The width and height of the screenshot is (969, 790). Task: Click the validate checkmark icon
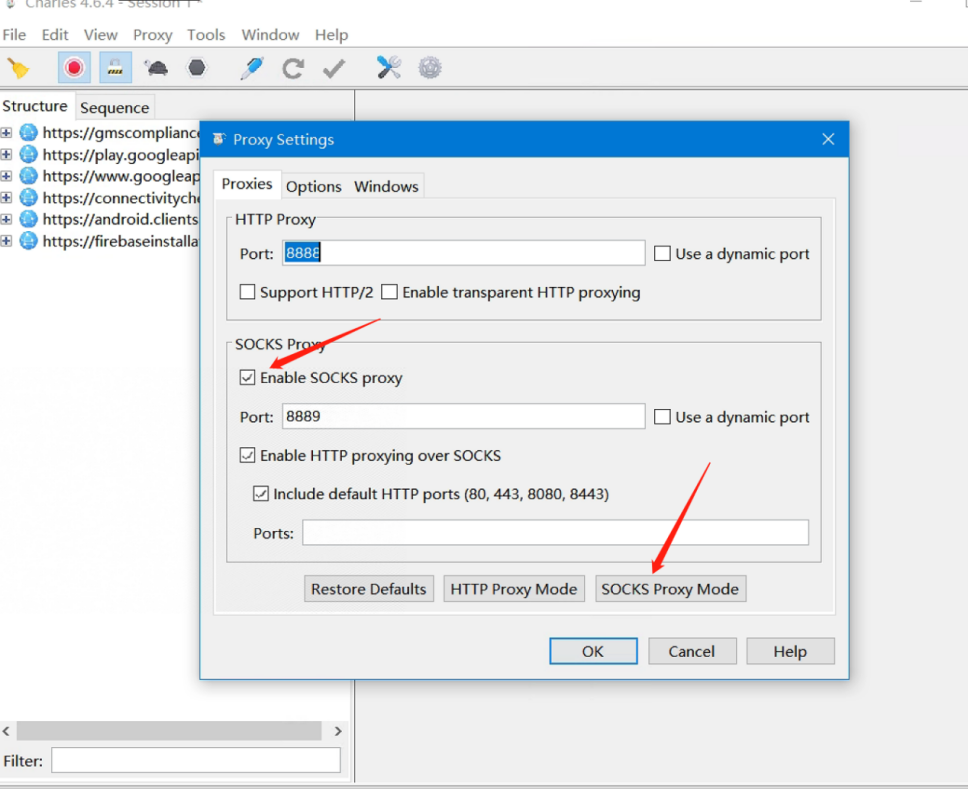click(x=334, y=68)
